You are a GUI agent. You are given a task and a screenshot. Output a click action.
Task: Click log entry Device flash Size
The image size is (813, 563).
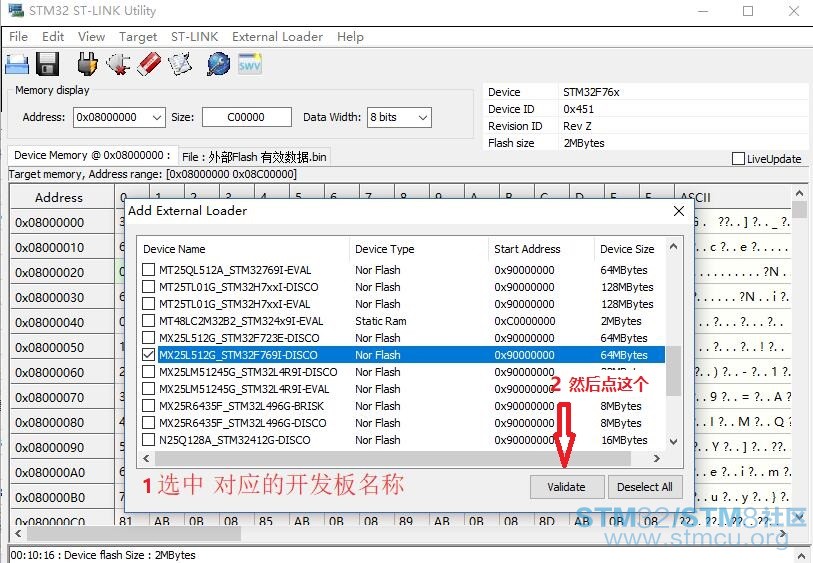pyautogui.click(x=103, y=555)
